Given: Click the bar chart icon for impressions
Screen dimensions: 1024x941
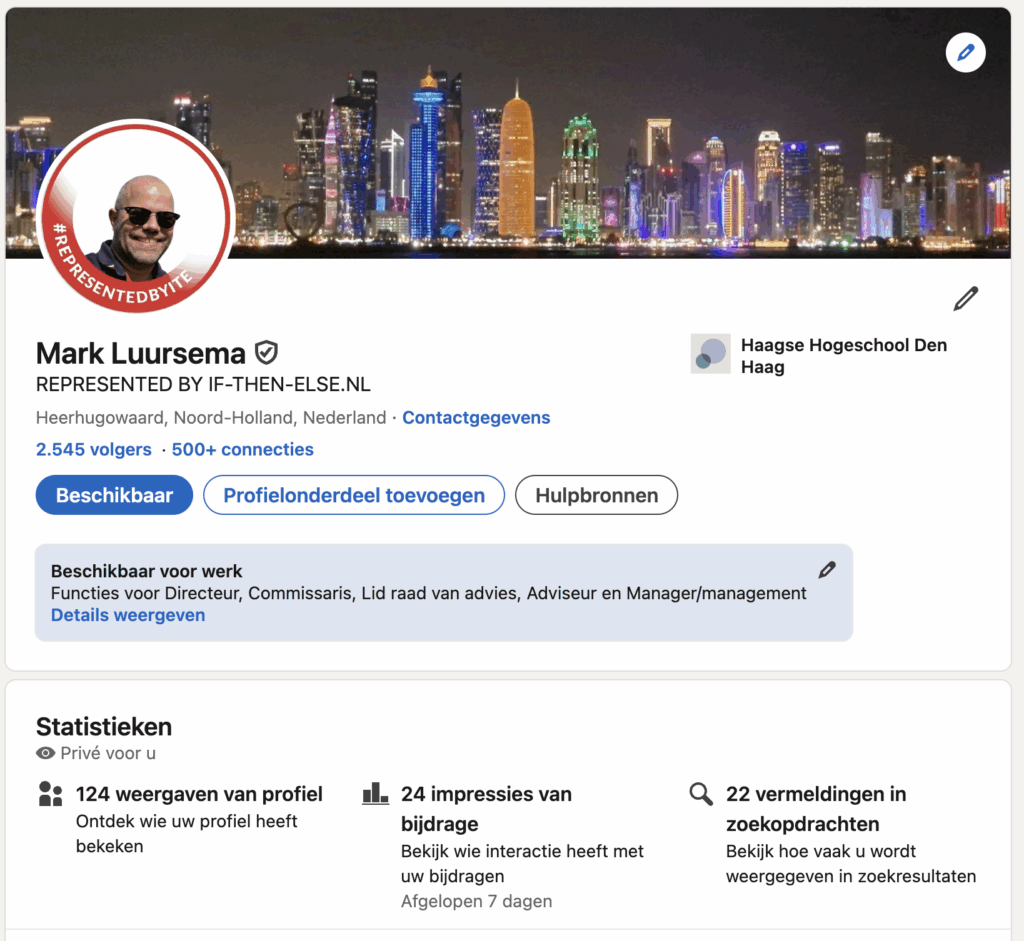Looking at the screenshot, I should click(x=375, y=794).
